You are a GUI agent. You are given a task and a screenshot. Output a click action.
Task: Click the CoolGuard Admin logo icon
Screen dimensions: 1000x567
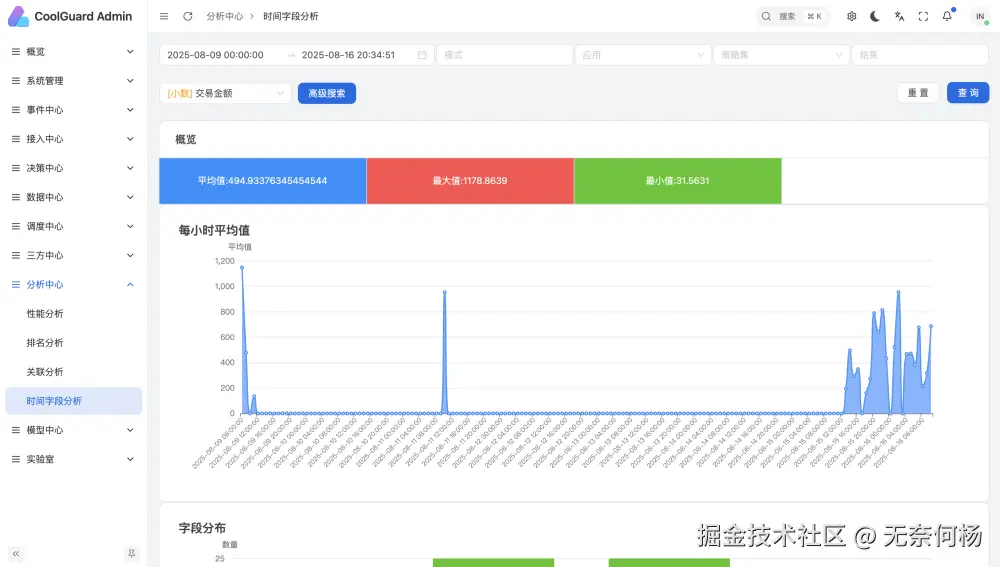click(x=18, y=17)
